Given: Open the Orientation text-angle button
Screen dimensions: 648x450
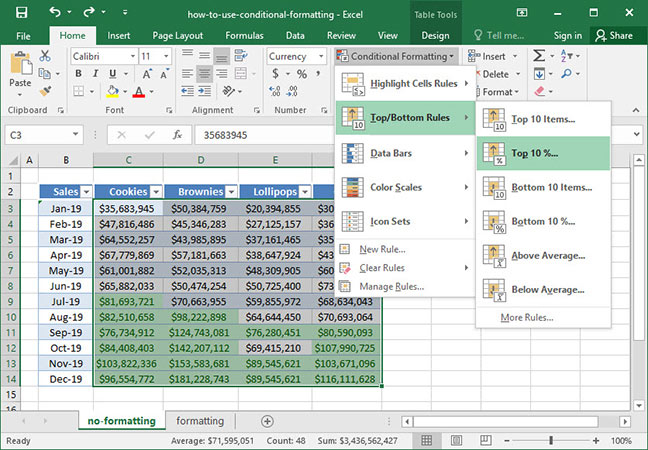Looking at the screenshot, I should coord(229,91).
